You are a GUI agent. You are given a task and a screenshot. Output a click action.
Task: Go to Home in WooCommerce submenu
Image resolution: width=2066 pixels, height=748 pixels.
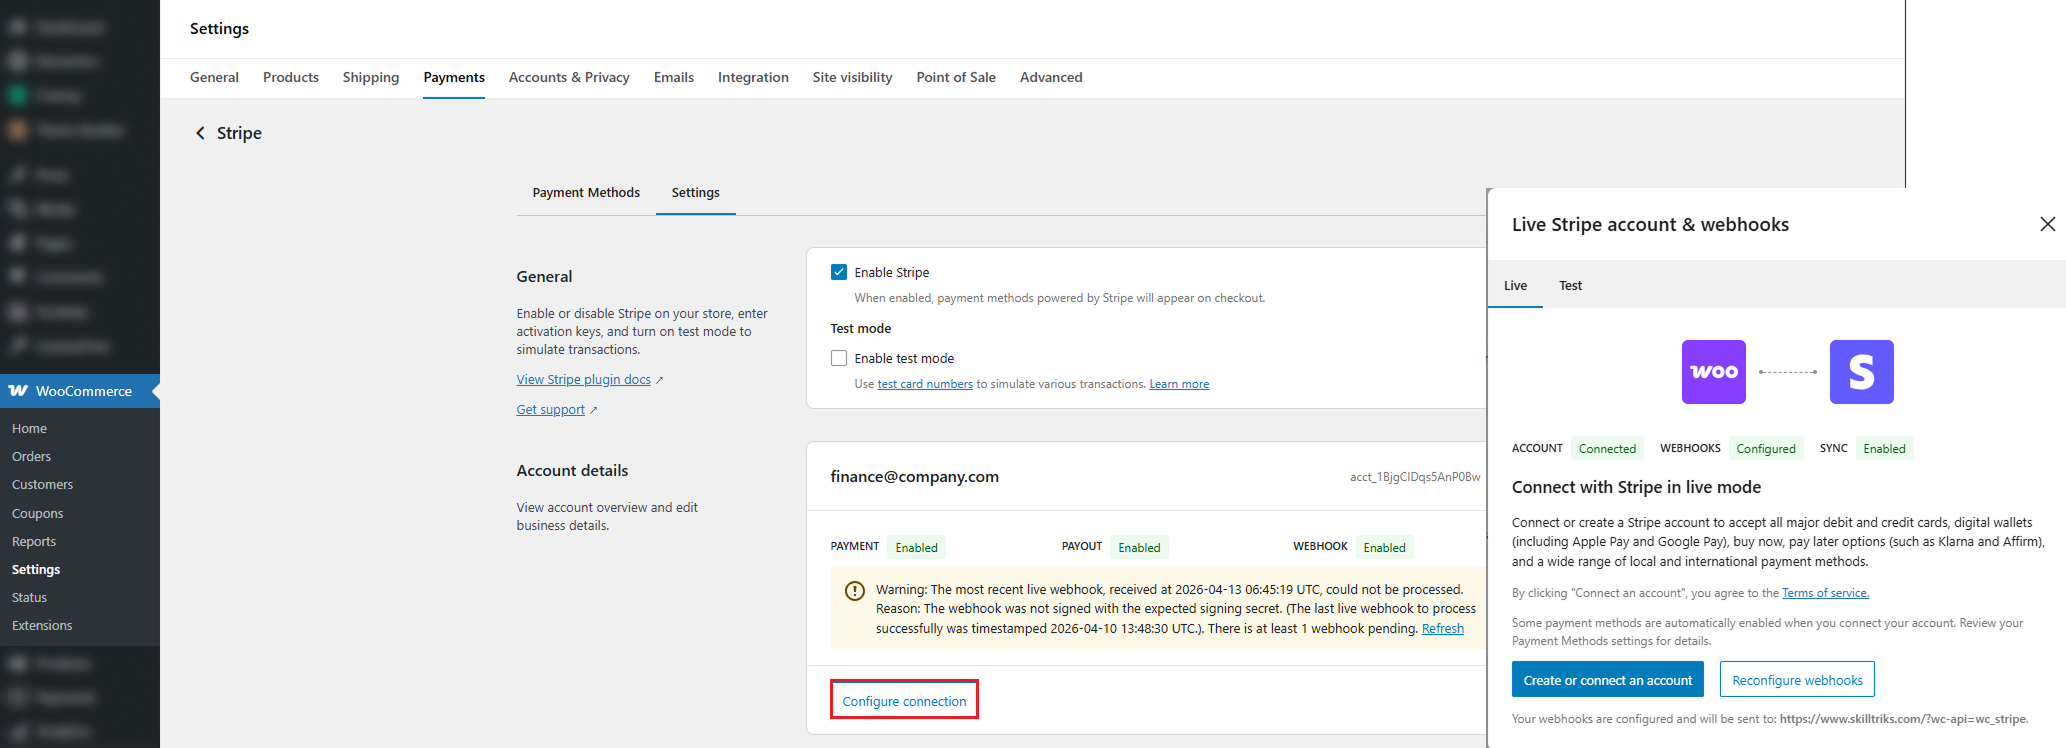pyautogui.click(x=30, y=428)
